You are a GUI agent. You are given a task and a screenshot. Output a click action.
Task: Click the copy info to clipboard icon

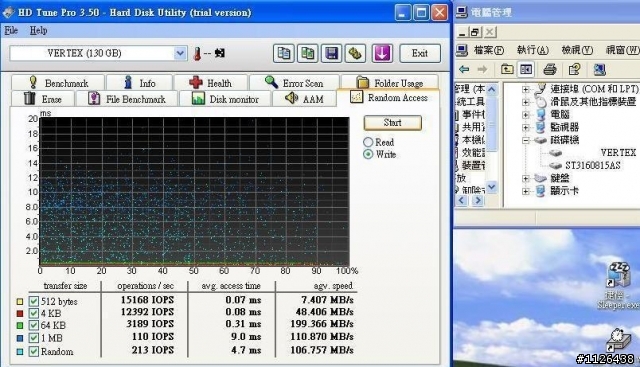[284, 53]
